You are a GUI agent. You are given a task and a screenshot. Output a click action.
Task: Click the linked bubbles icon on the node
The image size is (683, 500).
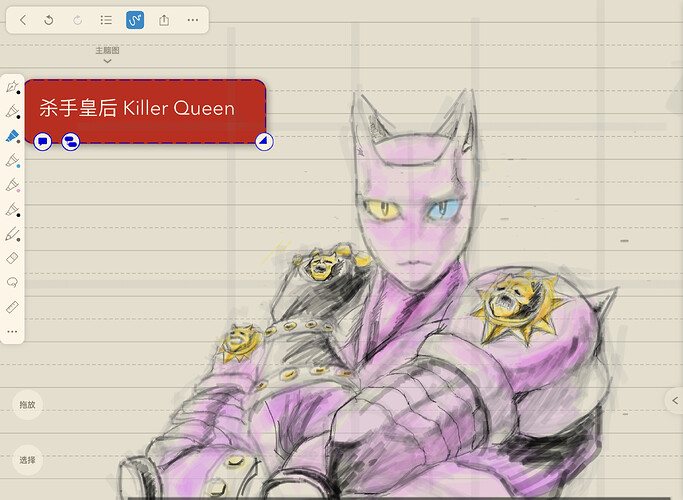click(71, 142)
